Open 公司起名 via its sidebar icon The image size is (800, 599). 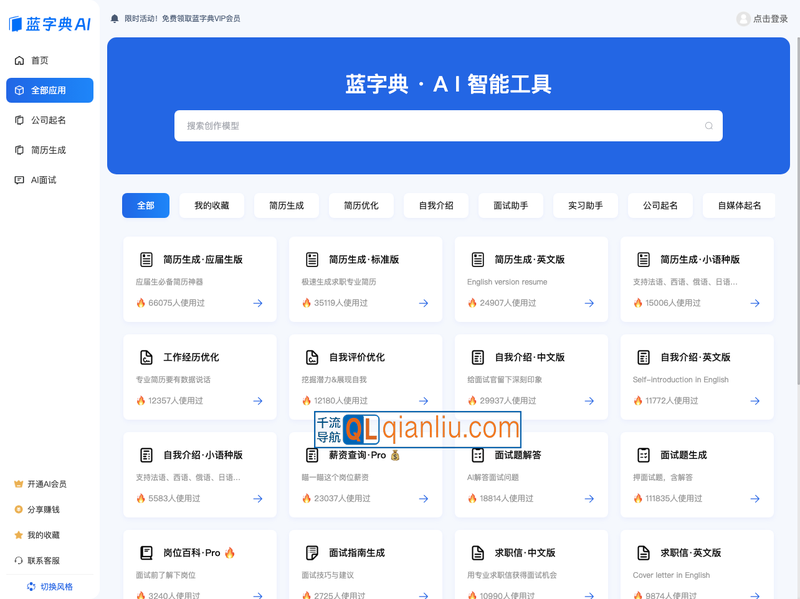(20, 120)
